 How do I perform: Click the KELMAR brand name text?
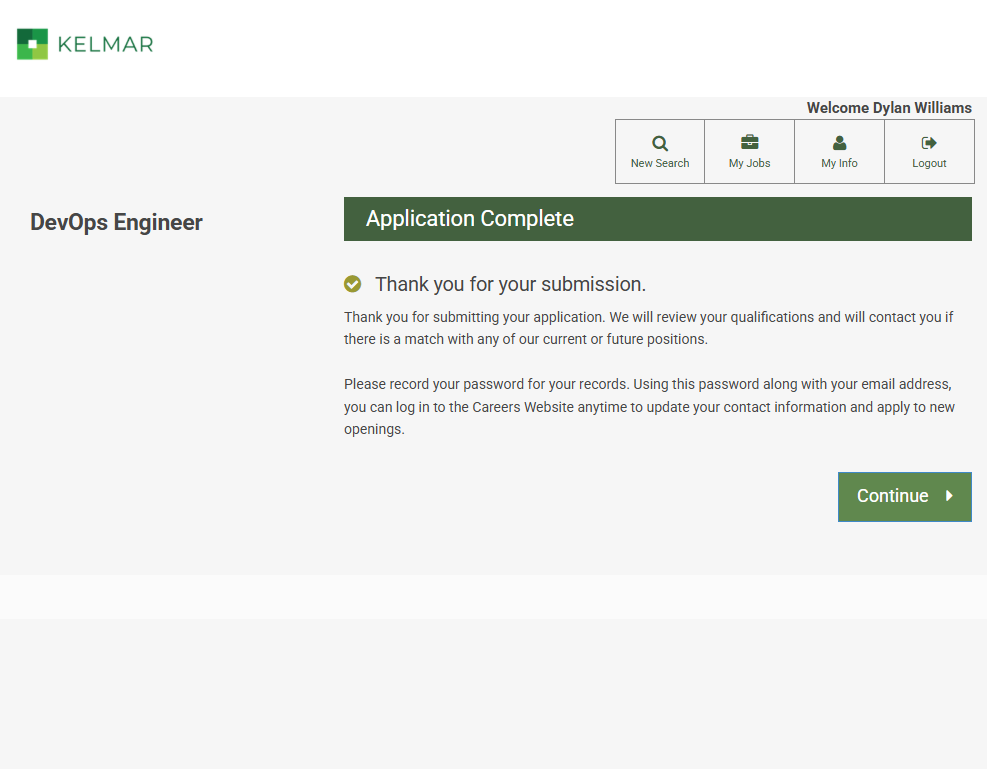click(105, 44)
